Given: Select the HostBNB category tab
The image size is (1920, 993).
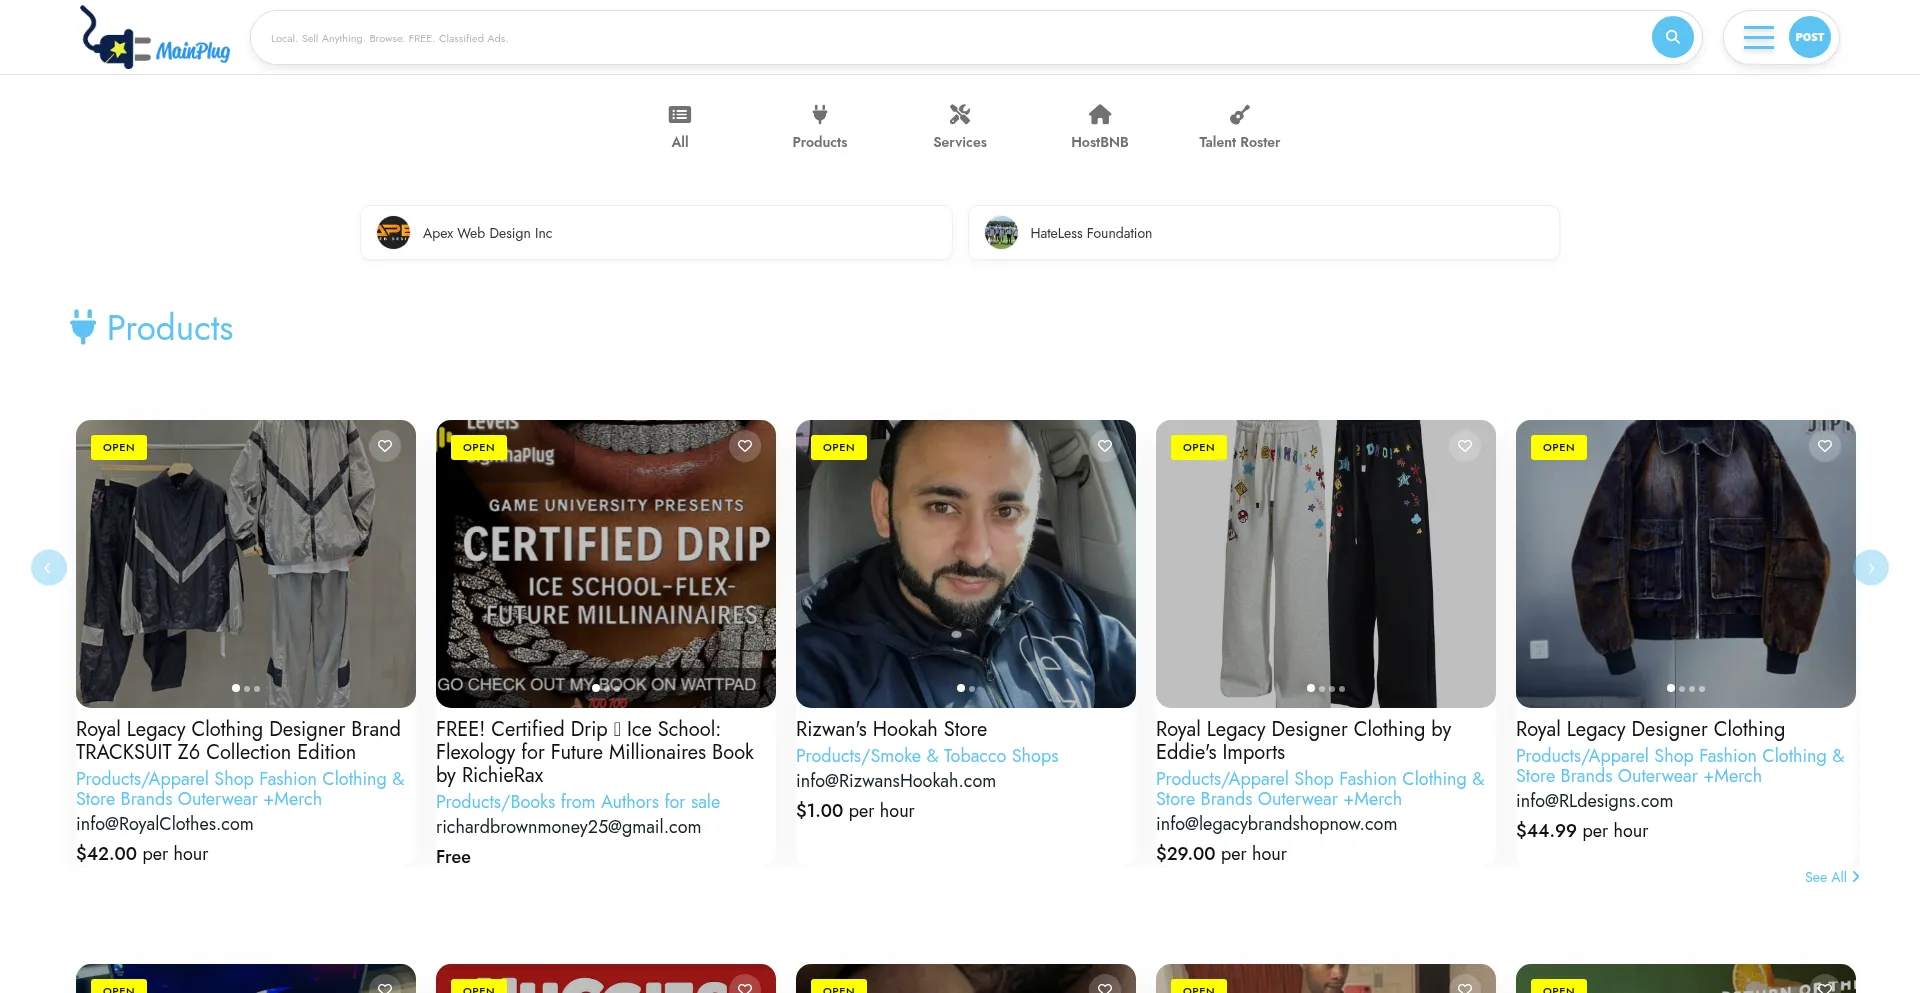Looking at the screenshot, I should coord(1100,127).
